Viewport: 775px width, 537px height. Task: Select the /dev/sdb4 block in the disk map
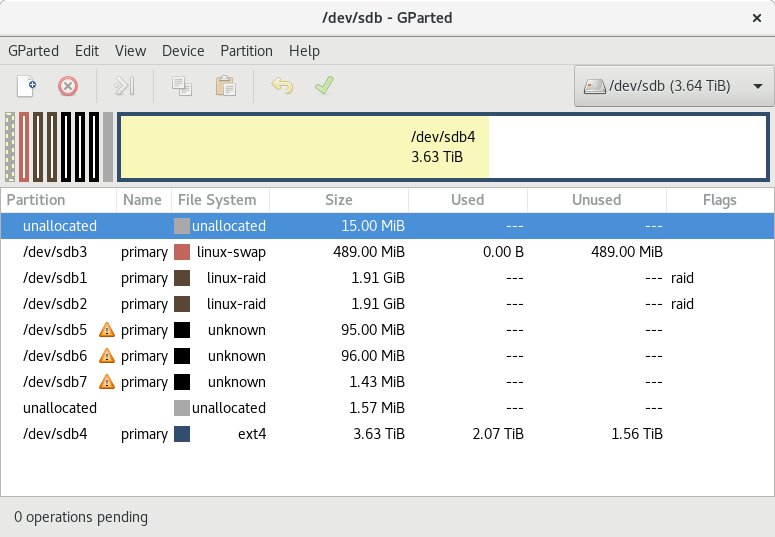(x=443, y=147)
